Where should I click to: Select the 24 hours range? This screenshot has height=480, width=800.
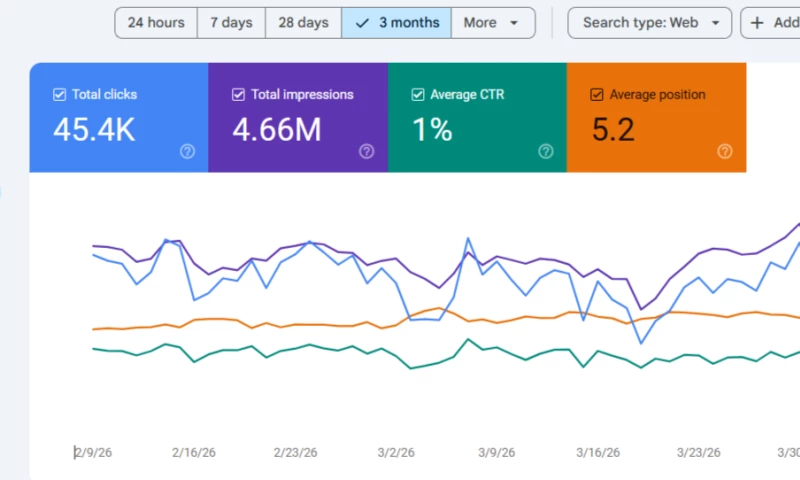pos(156,23)
